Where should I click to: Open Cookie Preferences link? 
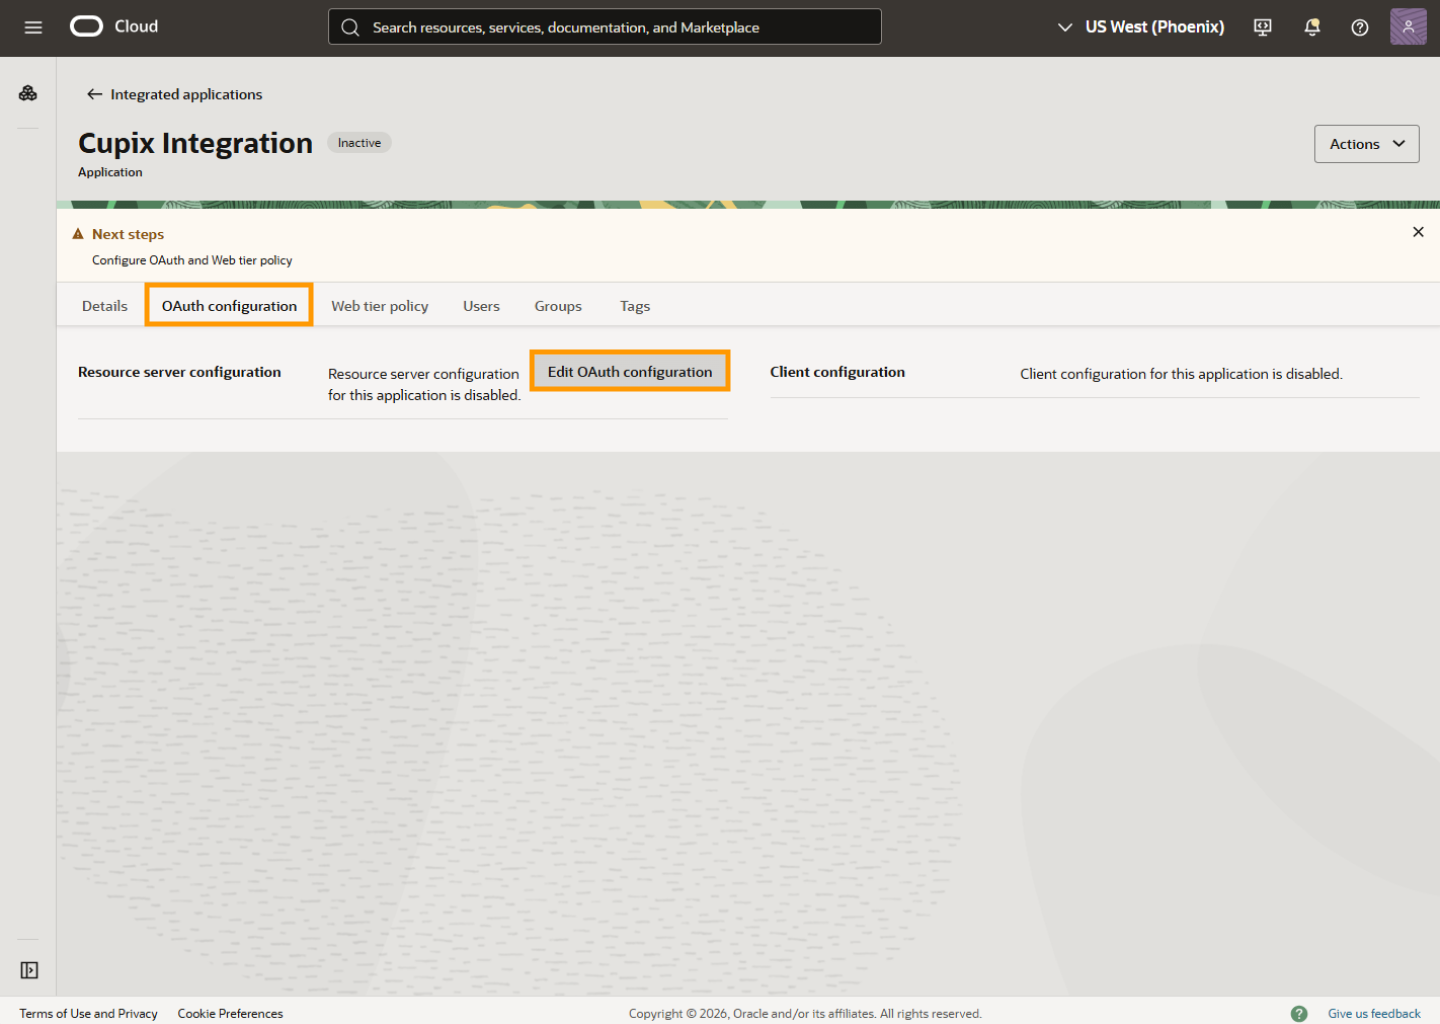[x=230, y=1013]
